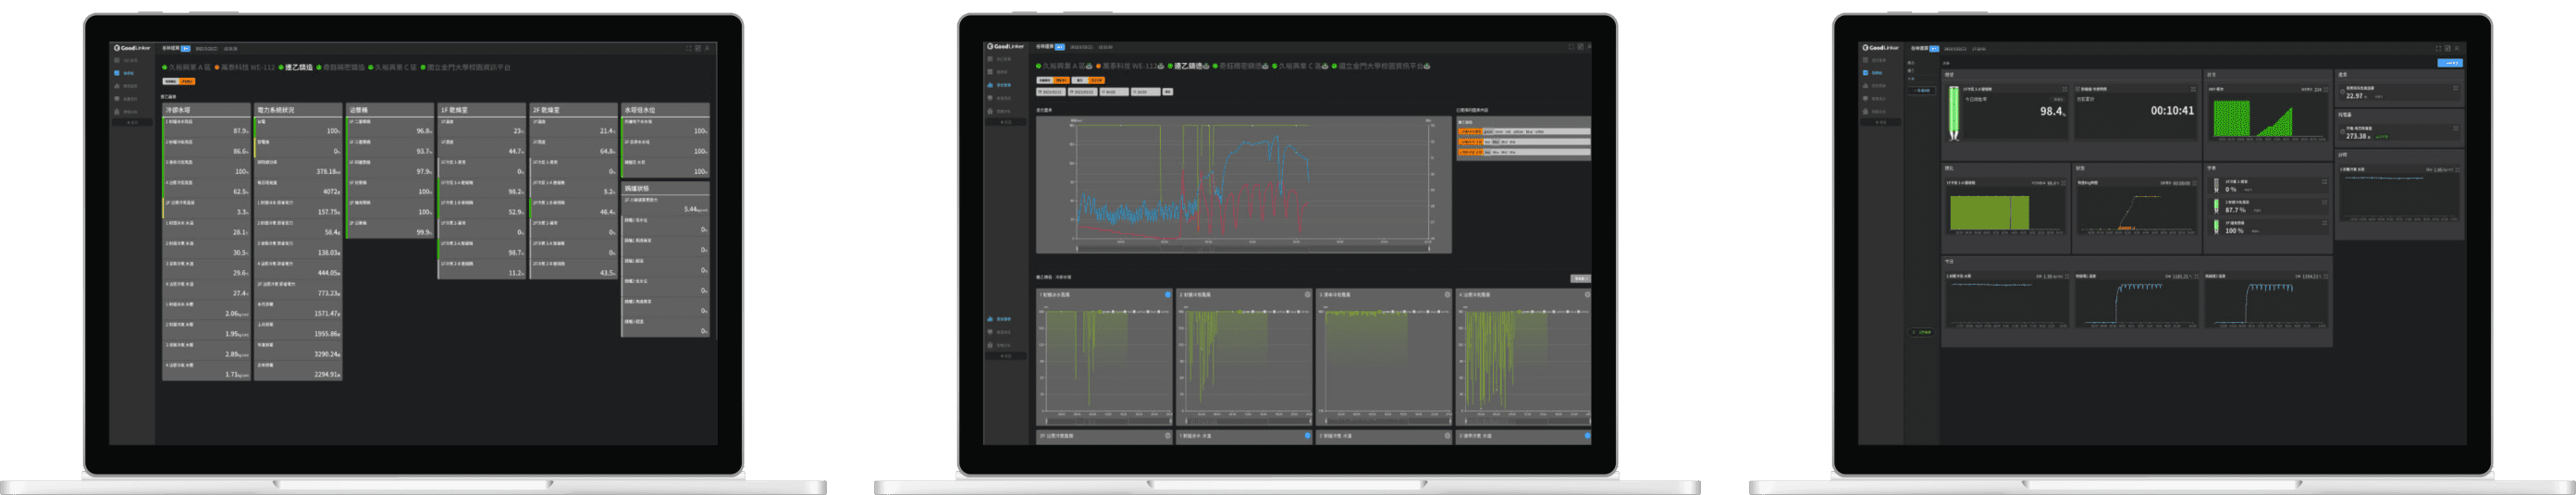Expand the 98.4% gauge widget on right laptop
2576x495 pixels.
pyautogui.click(x=2065, y=89)
